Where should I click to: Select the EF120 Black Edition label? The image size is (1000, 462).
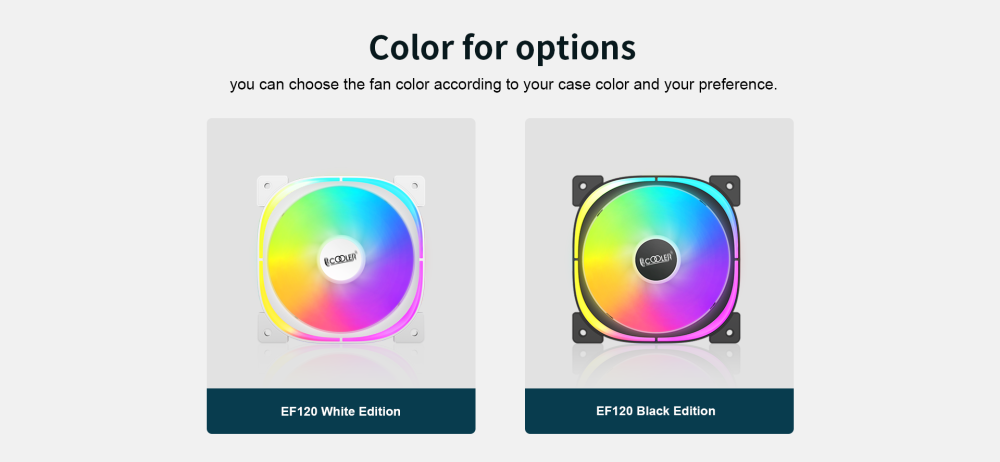point(656,411)
